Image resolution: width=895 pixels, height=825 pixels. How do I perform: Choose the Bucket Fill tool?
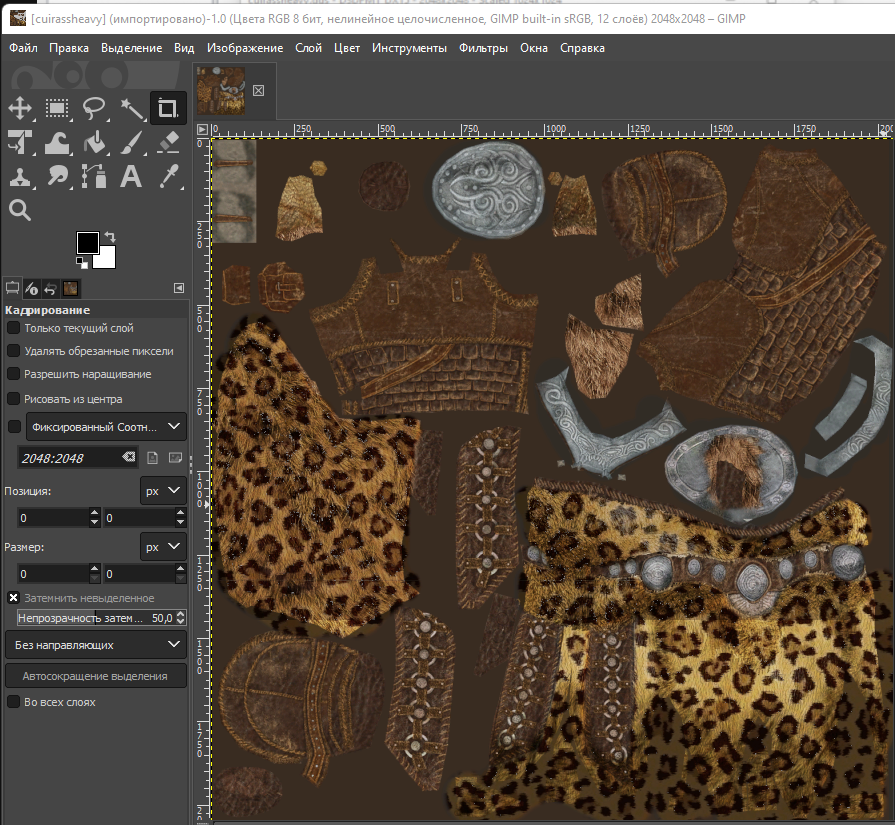94,143
